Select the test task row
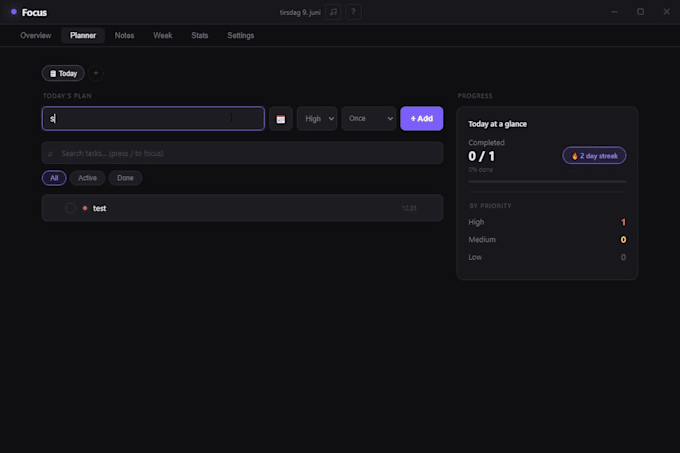 click(x=242, y=208)
